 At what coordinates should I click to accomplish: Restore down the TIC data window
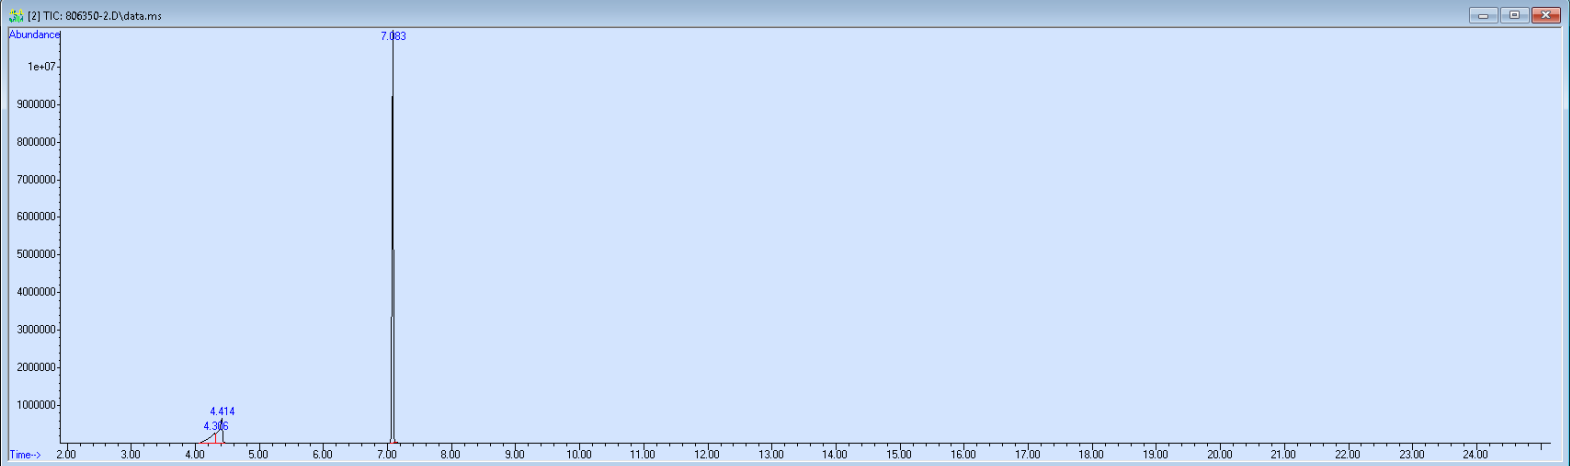coord(1514,15)
